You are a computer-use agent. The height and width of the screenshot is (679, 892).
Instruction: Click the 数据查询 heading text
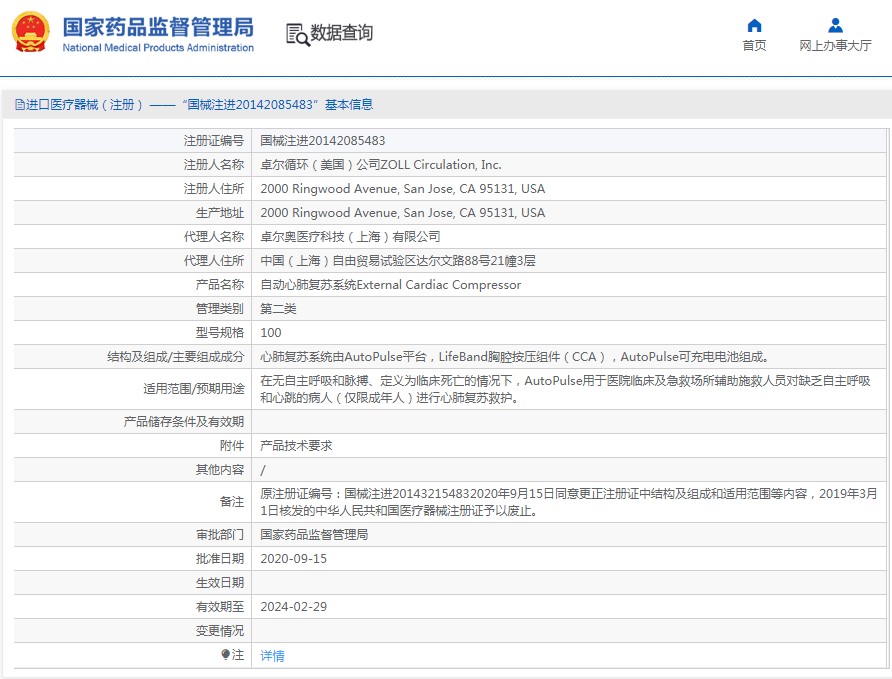(341, 33)
